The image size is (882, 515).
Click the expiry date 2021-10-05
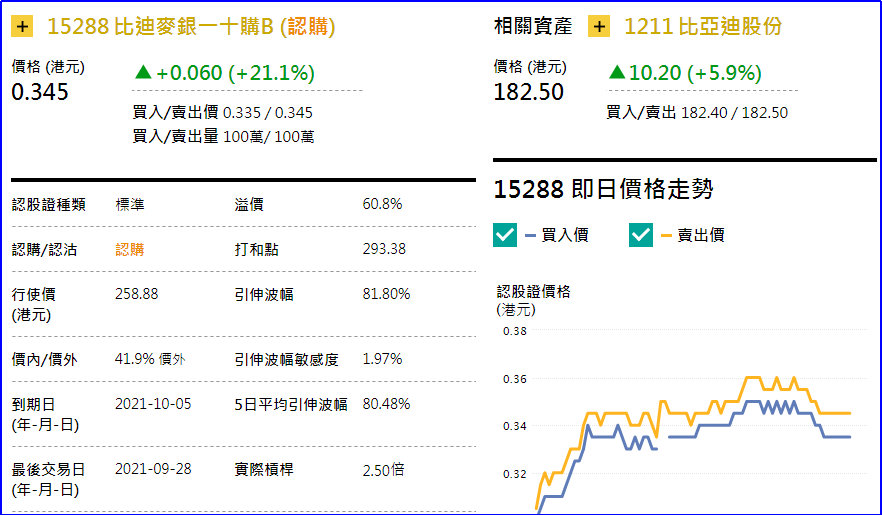[x=153, y=404]
